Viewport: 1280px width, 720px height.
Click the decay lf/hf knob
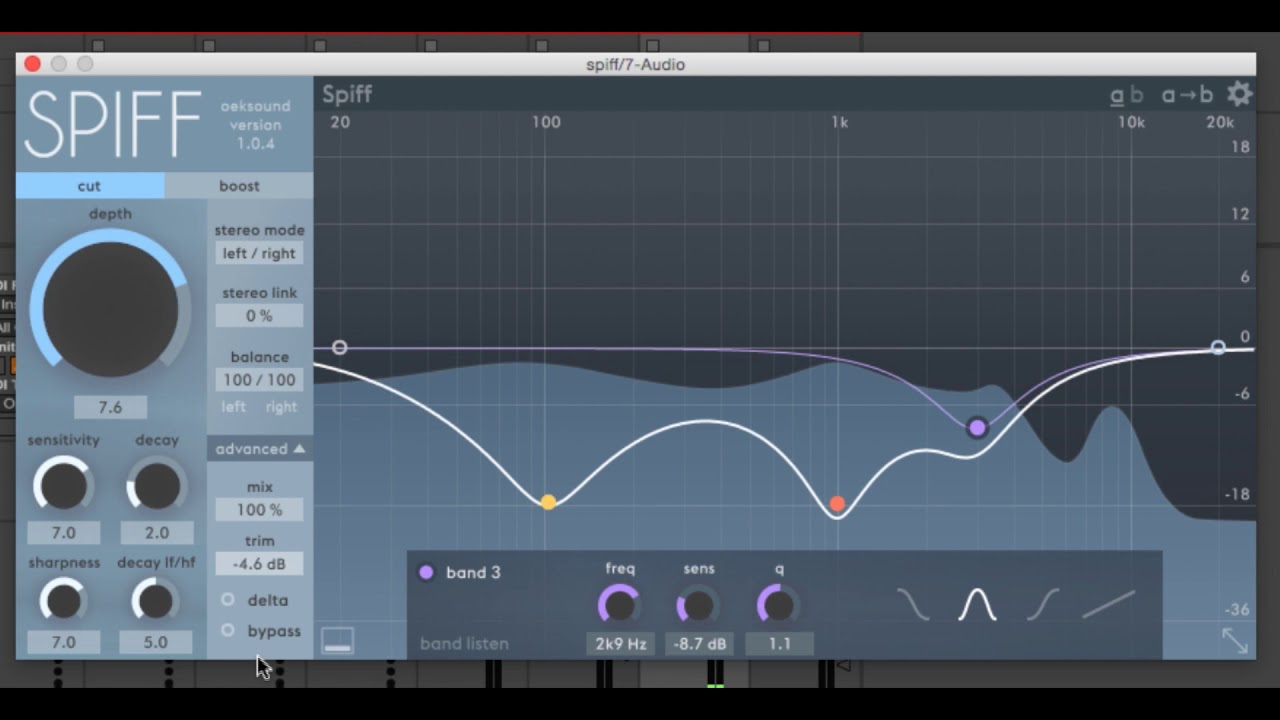[155, 601]
